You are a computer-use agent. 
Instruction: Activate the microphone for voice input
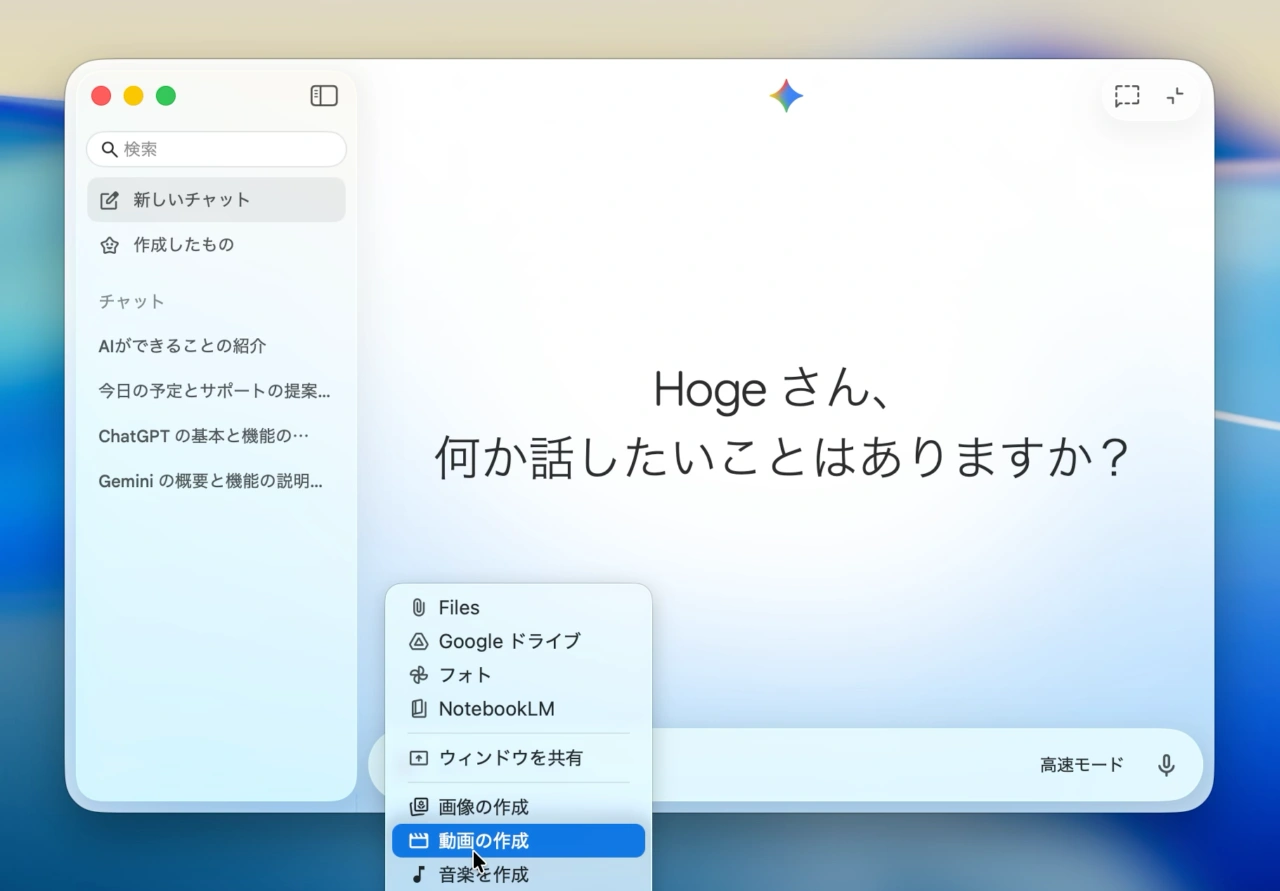coord(1166,764)
